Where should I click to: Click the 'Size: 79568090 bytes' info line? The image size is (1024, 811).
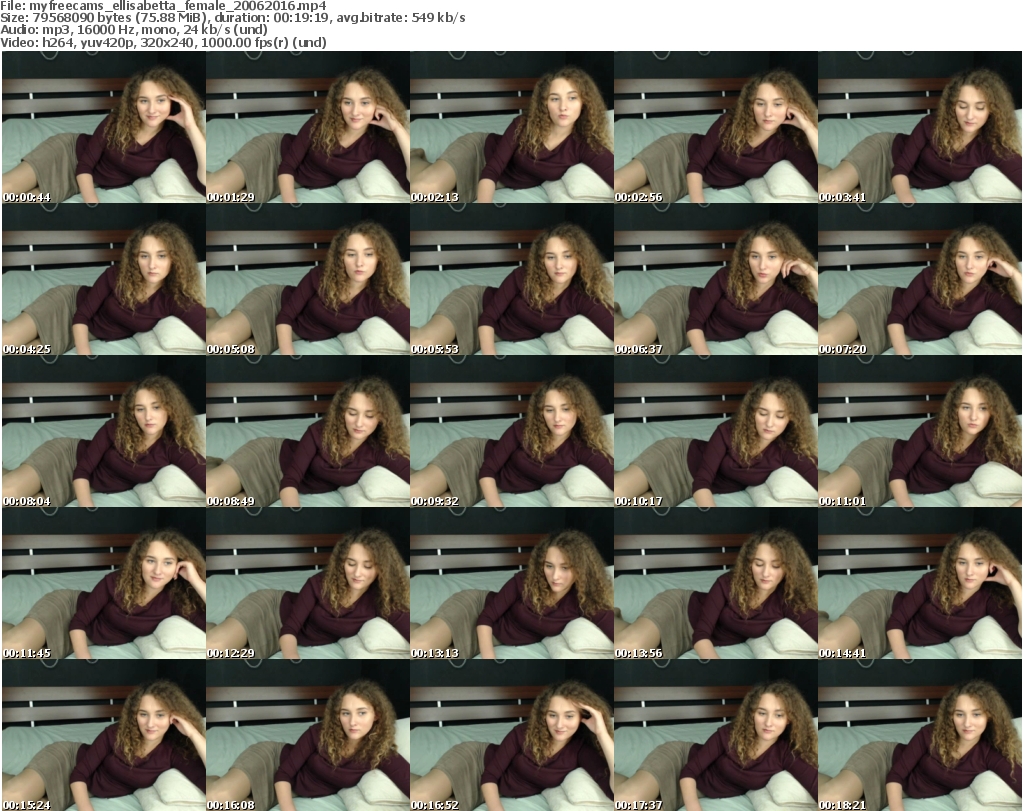[232, 18]
